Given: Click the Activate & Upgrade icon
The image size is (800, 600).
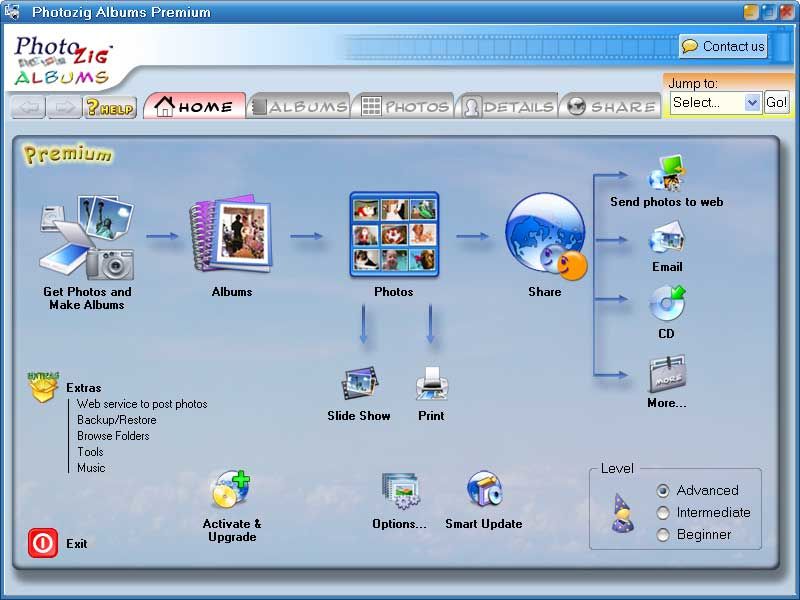Looking at the screenshot, I should click(231, 490).
